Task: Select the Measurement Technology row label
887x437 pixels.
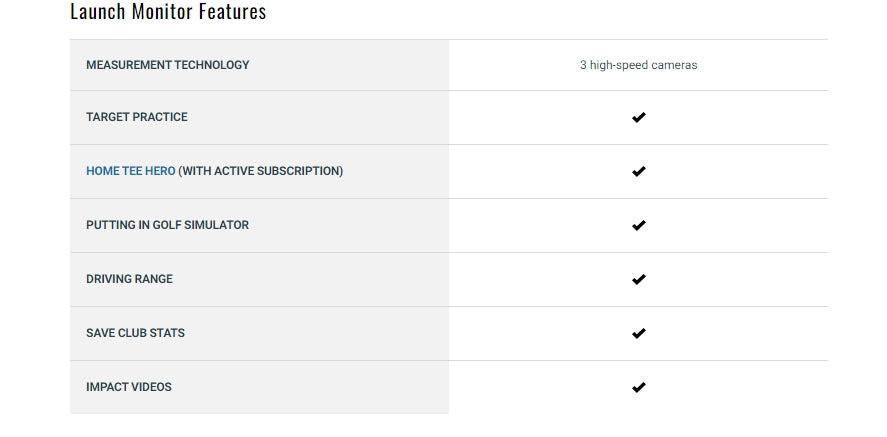Action: click(167, 65)
